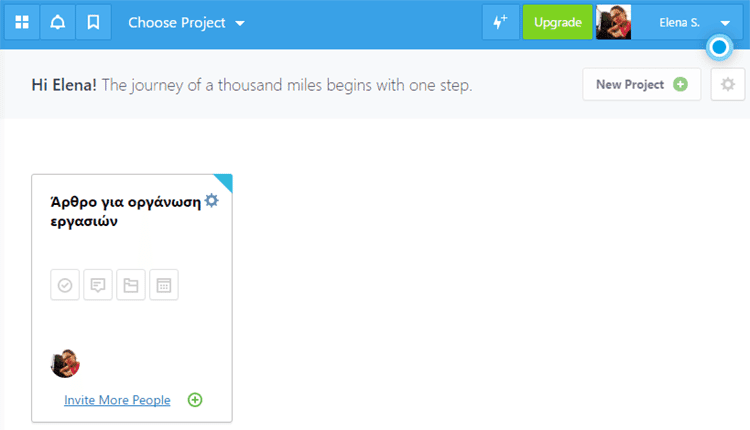The height and width of the screenshot is (430, 750).
Task: Open the dashboard grid icon
Action: click(22, 22)
